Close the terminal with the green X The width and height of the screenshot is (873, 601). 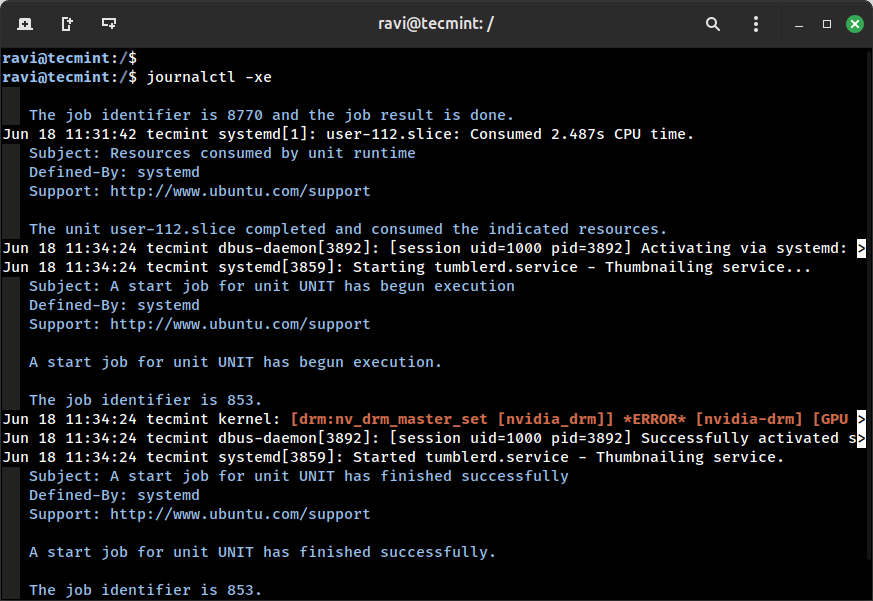pos(854,23)
